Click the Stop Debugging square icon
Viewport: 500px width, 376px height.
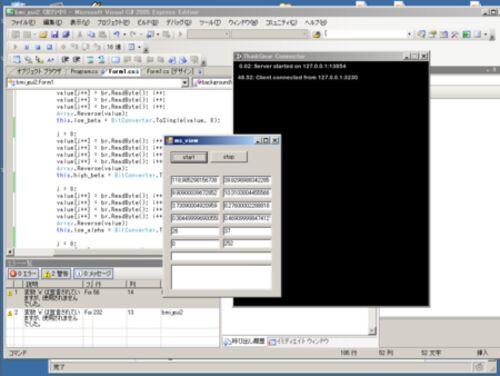click(x=38, y=47)
